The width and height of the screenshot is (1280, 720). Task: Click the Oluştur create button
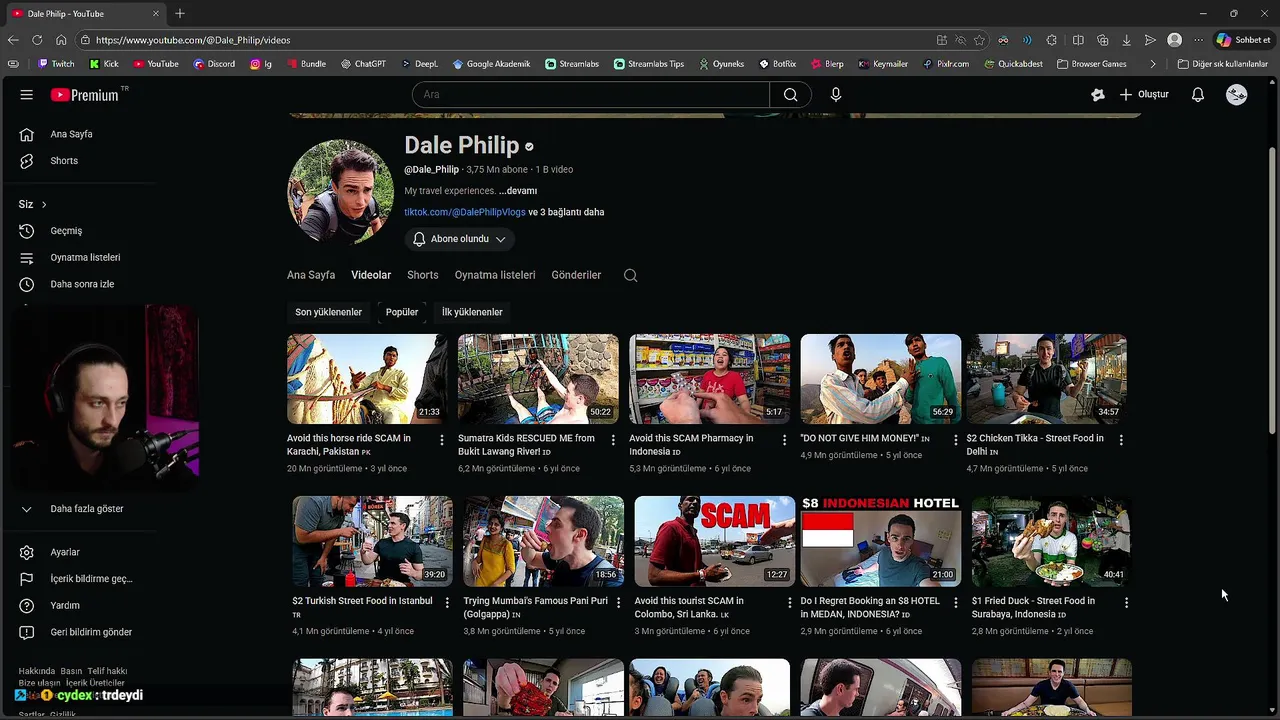(x=1144, y=95)
